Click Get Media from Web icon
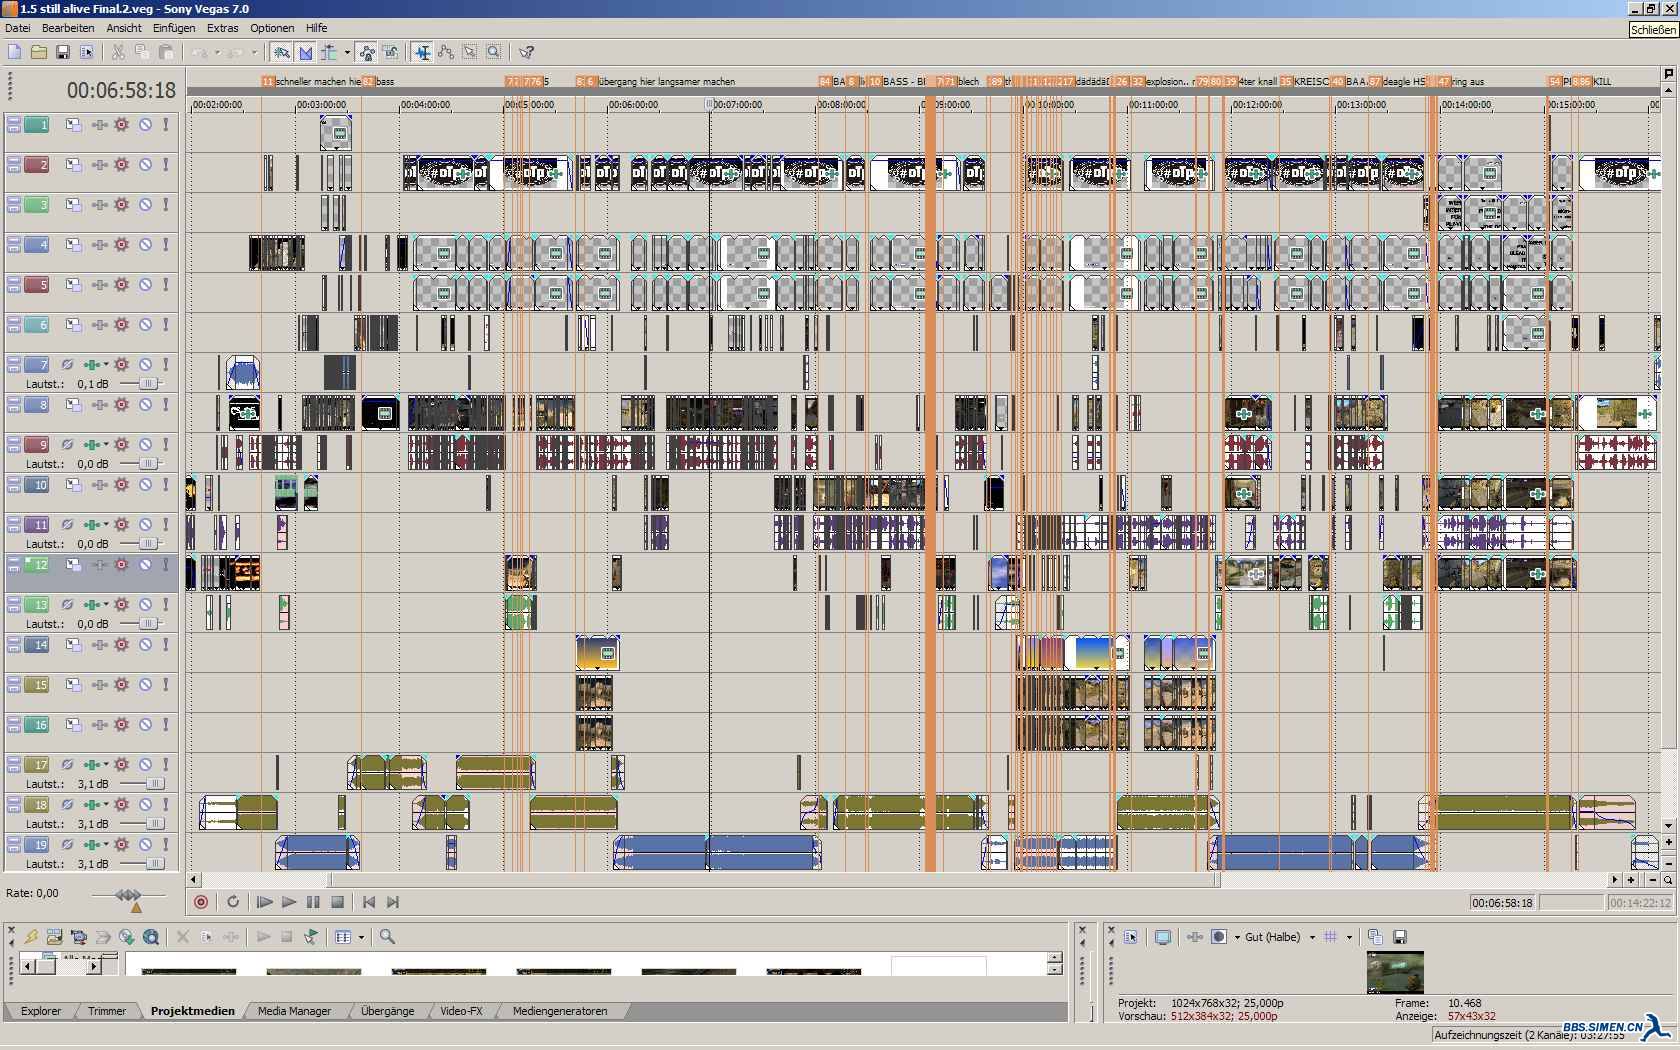The width and height of the screenshot is (1680, 1050). tap(151, 937)
